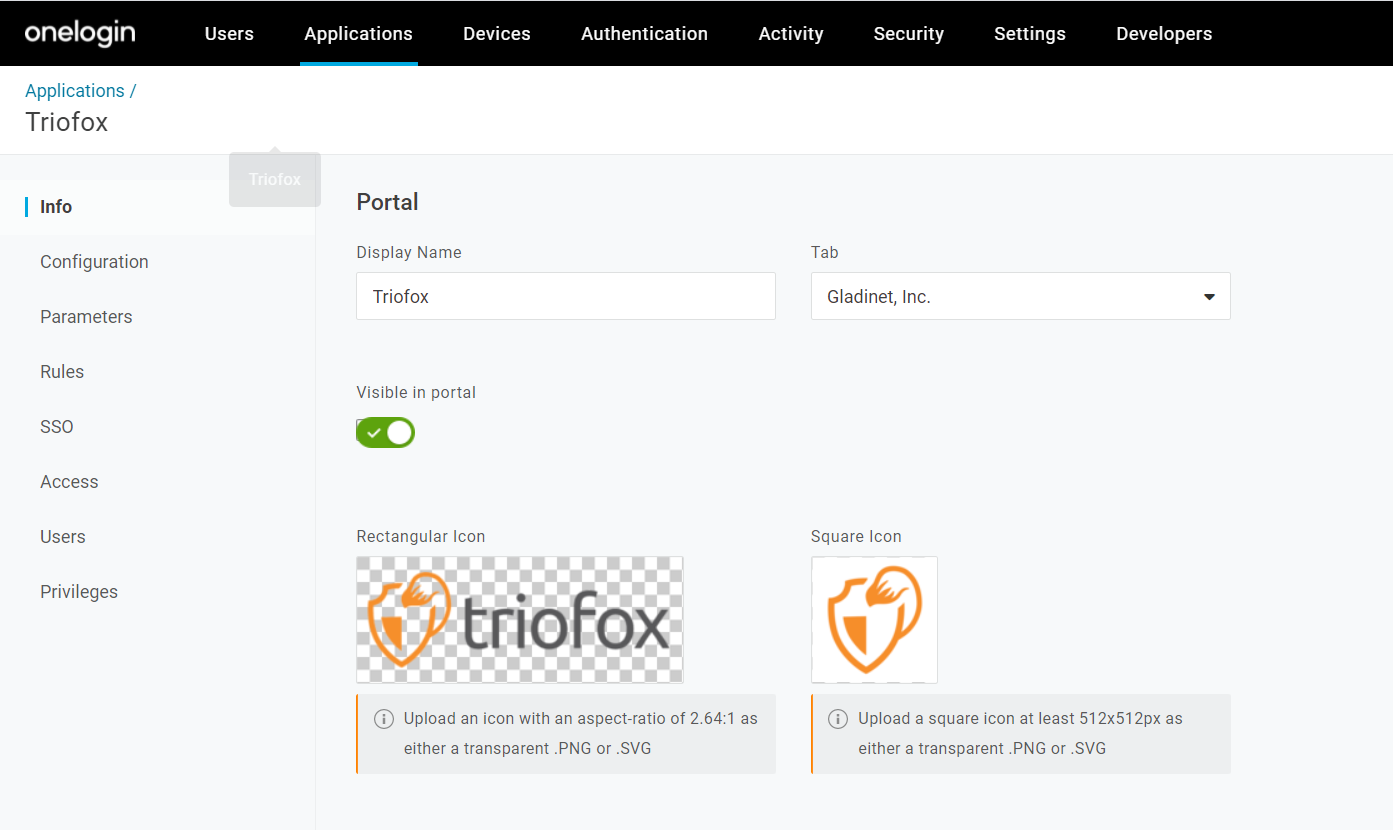Open the Parameters sidebar tab
This screenshot has width=1393, height=830.
tap(86, 317)
